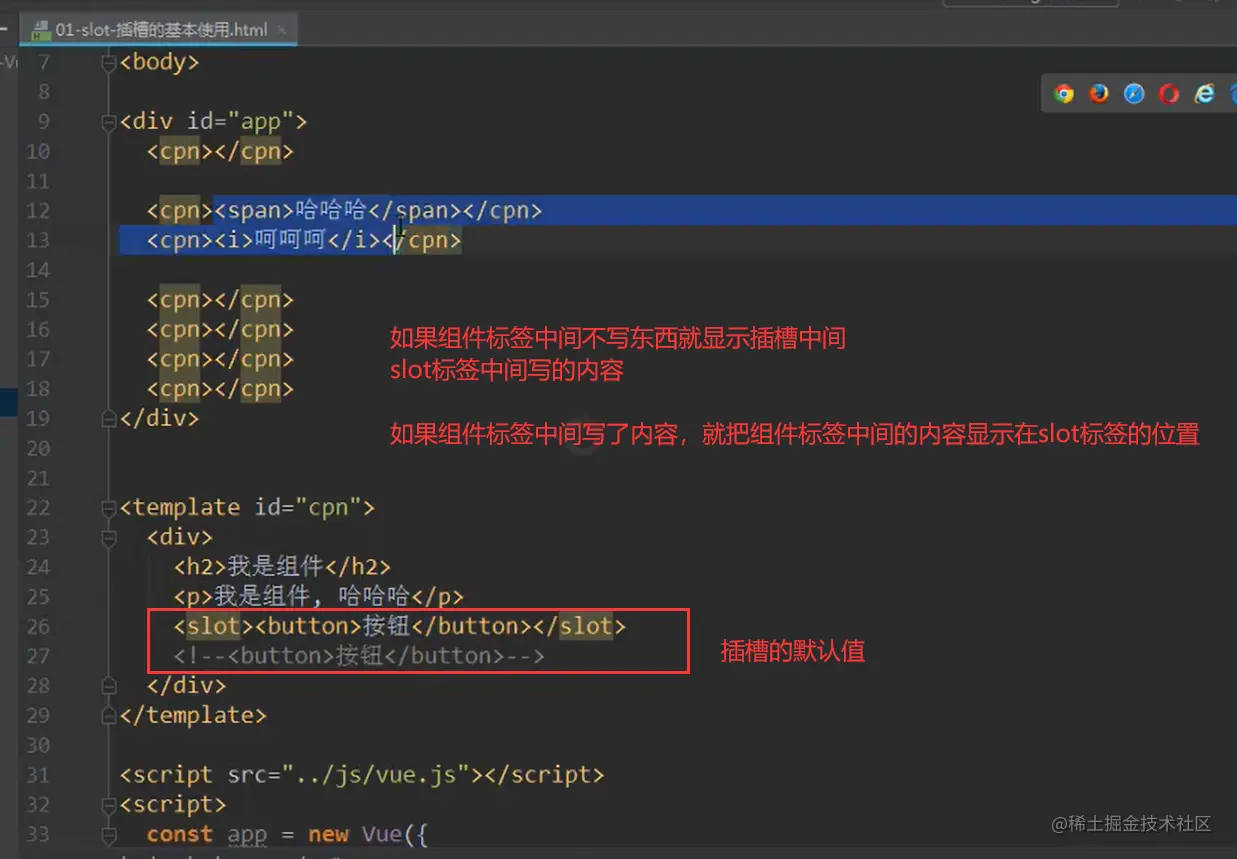The height and width of the screenshot is (859, 1237).
Task: Click the const keyword on line 33
Action: (x=180, y=835)
